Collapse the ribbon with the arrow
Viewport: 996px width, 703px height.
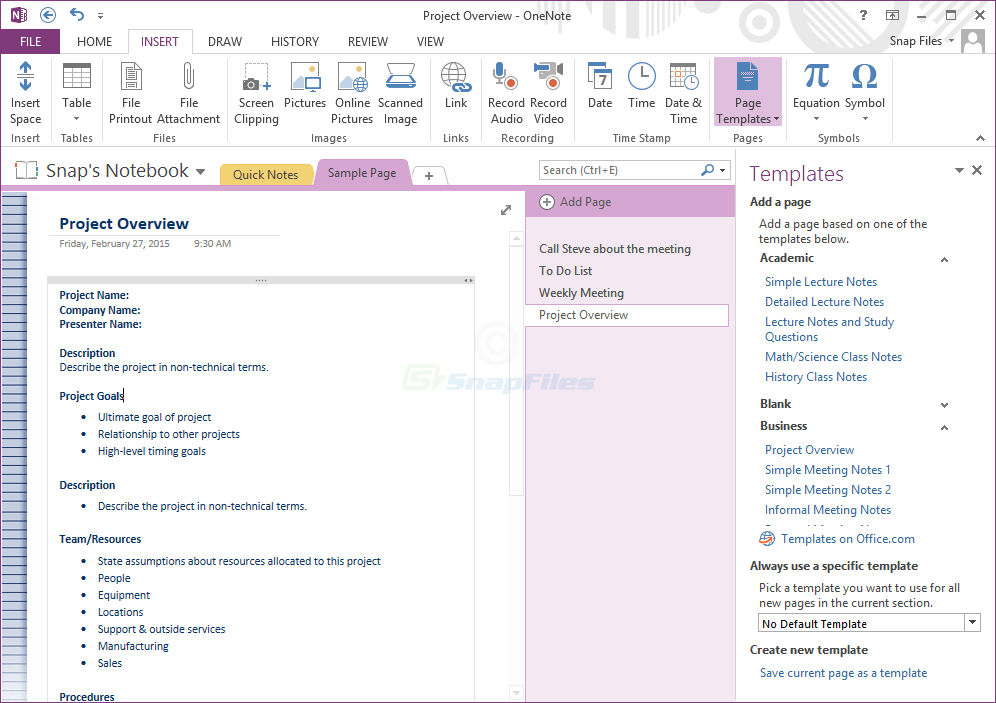point(980,138)
